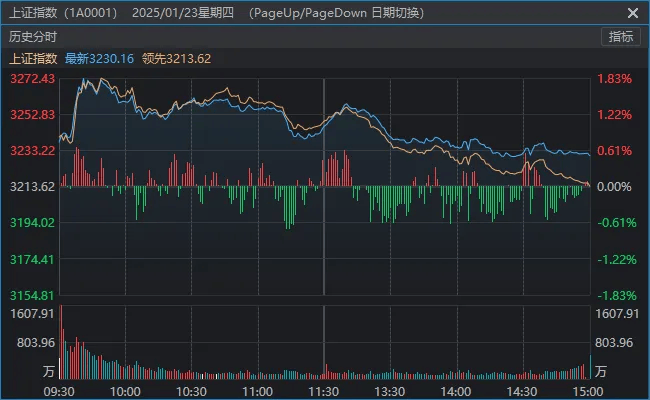
Task: Click the 万 volume unit label on left
Action: (x=48, y=372)
